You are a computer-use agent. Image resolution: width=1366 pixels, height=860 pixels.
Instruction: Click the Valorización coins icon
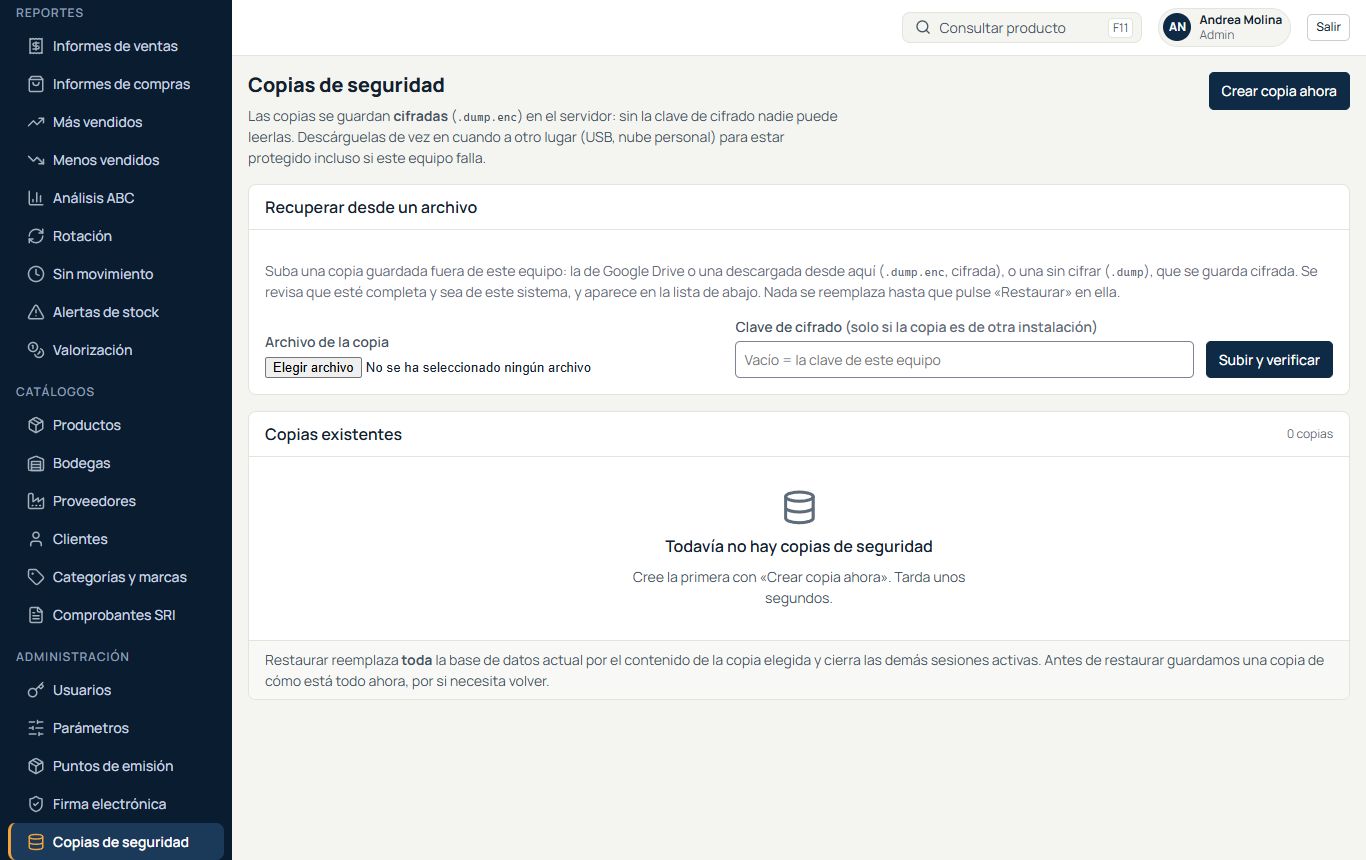click(x=36, y=350)
